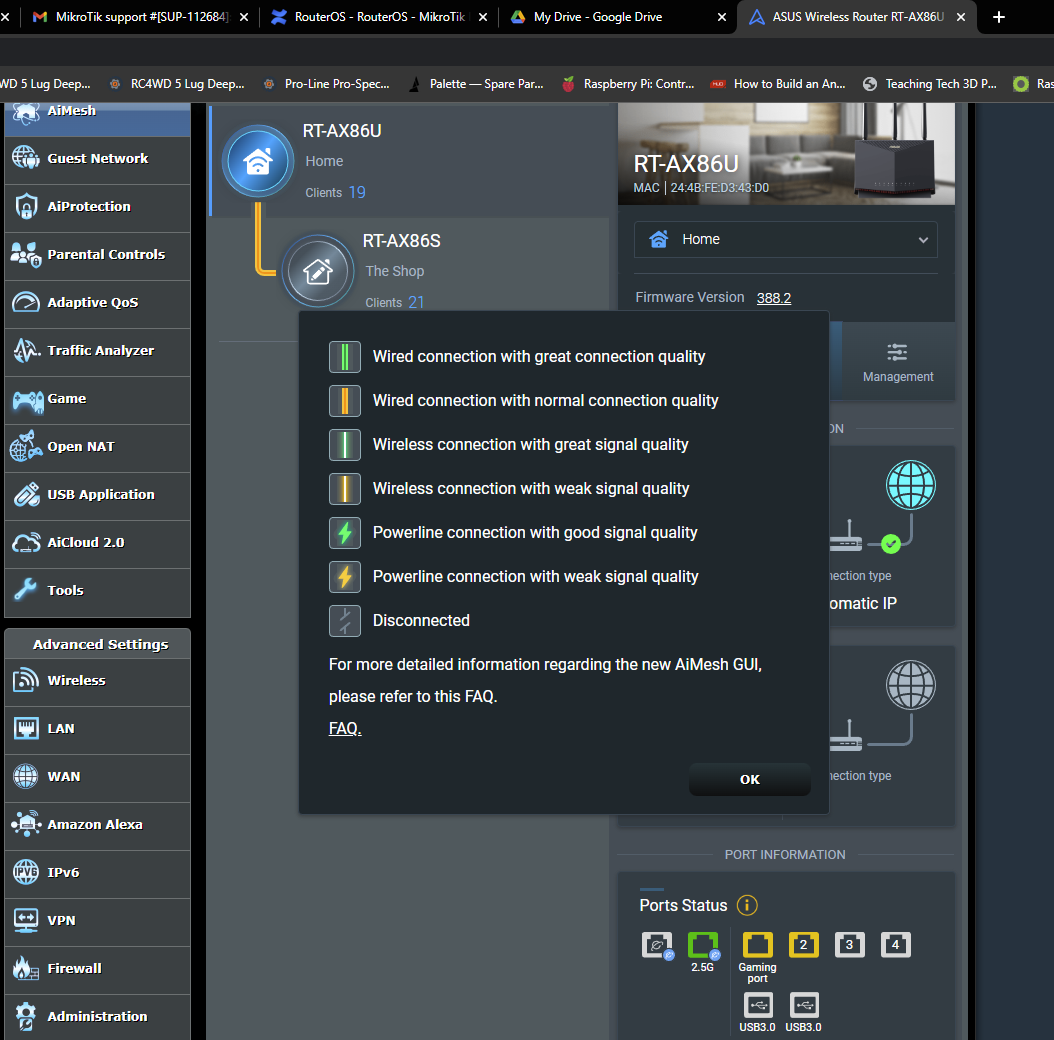Open the FAQ link in dialog
Image resolution: width=1054 pixels, height=1040 pixels.
pyautogui.click(x=345, y=728)
